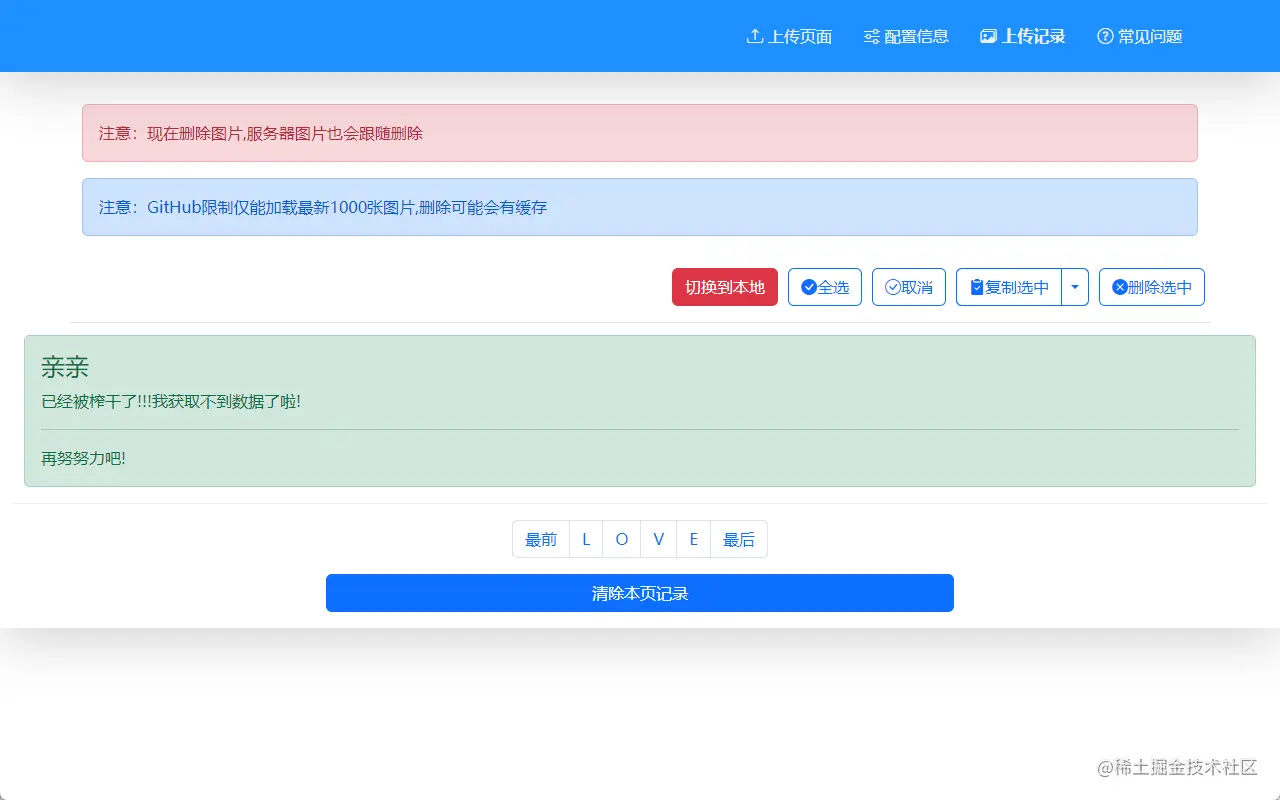Click the question mark icon beside 常见问题
This screenshot has height=800, width=1280.
pos(1104,35)
